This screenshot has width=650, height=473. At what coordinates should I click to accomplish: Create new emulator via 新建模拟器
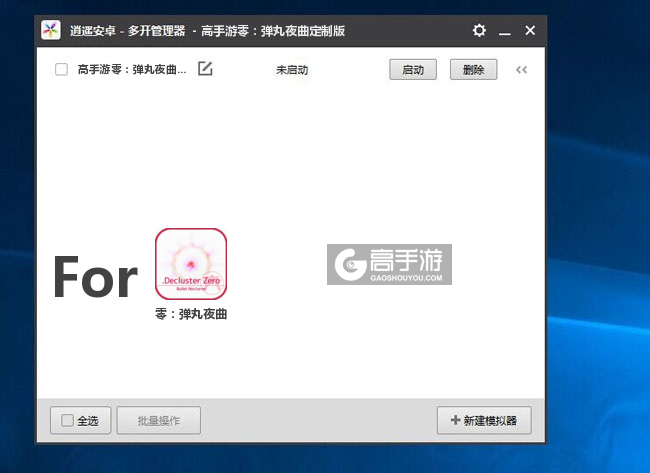pyautogui.click(x=484, y=420)
